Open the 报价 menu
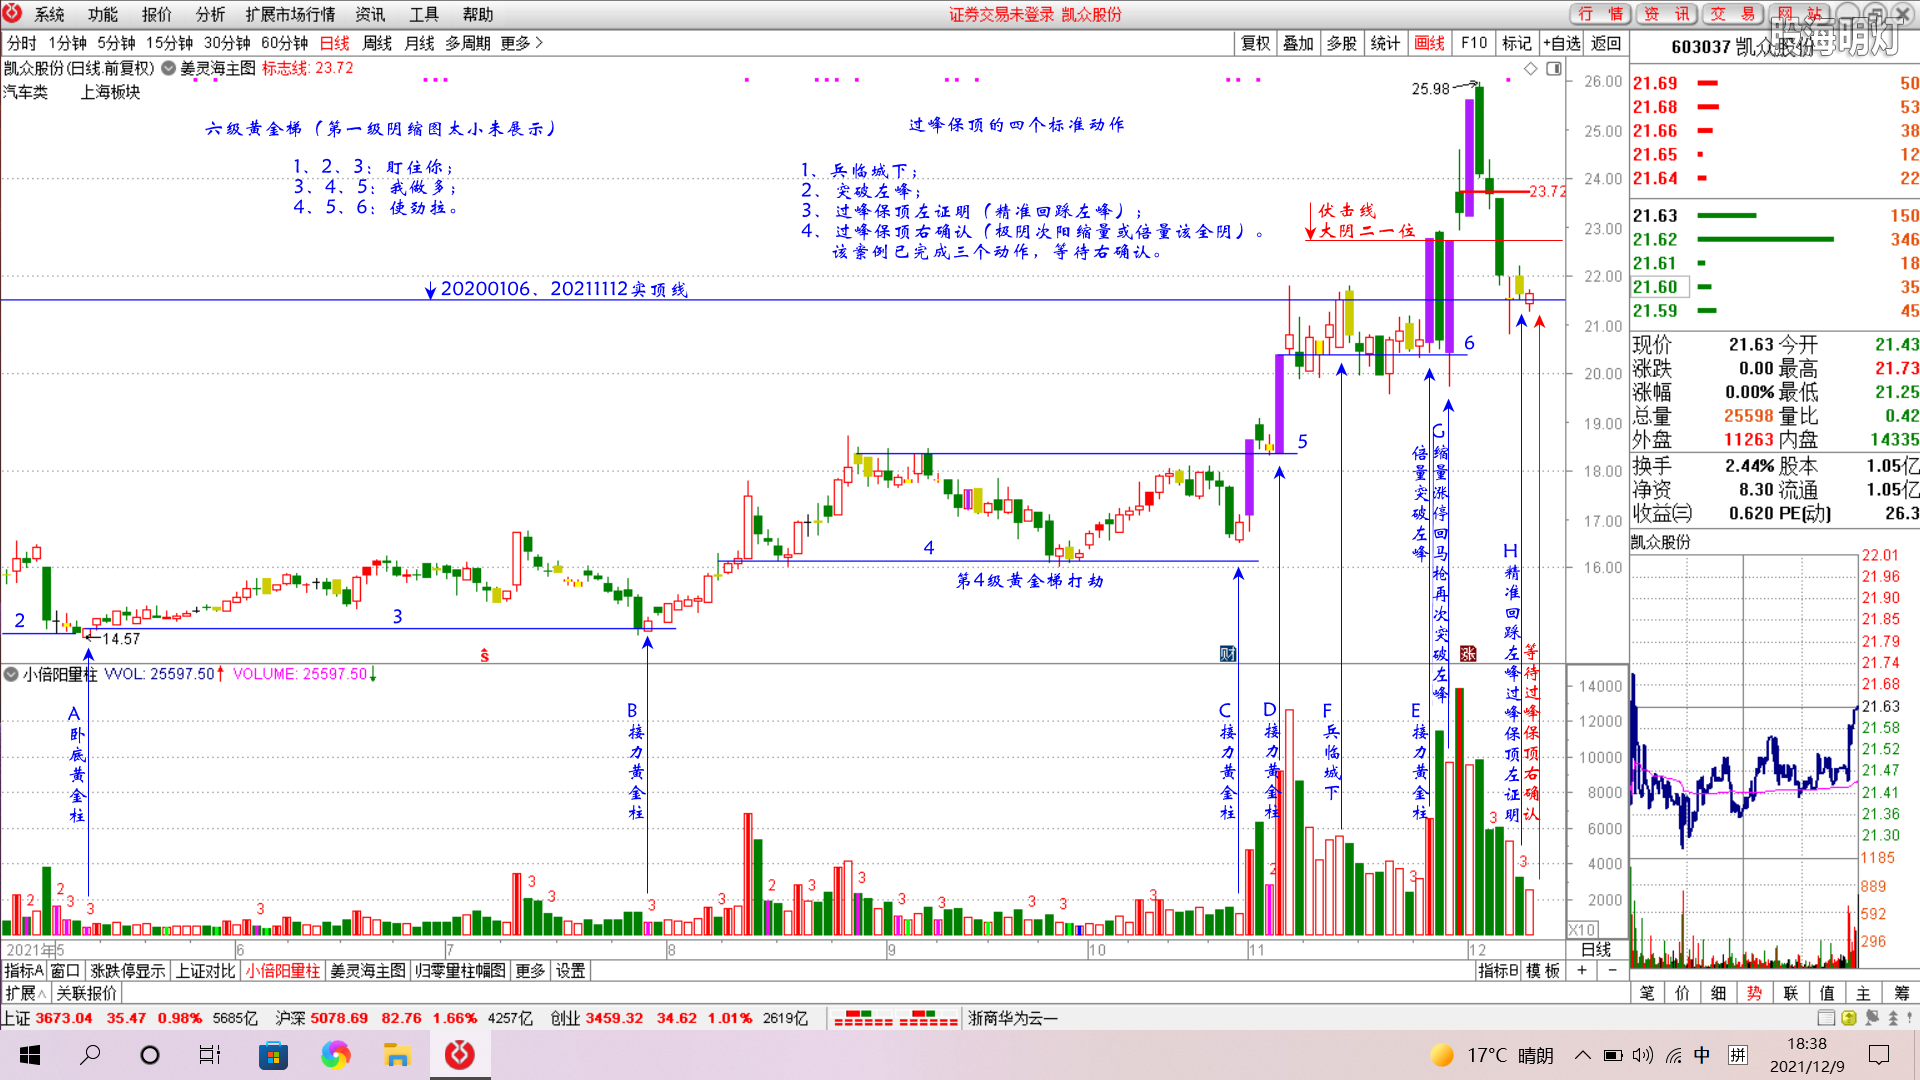 [156, 14]
